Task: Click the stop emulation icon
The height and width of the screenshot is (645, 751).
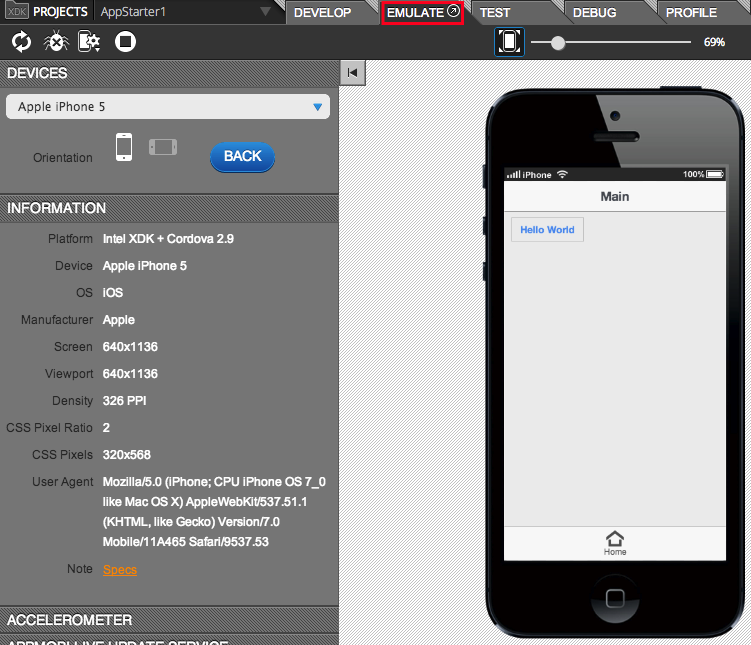Action: [x=125, y=42]
